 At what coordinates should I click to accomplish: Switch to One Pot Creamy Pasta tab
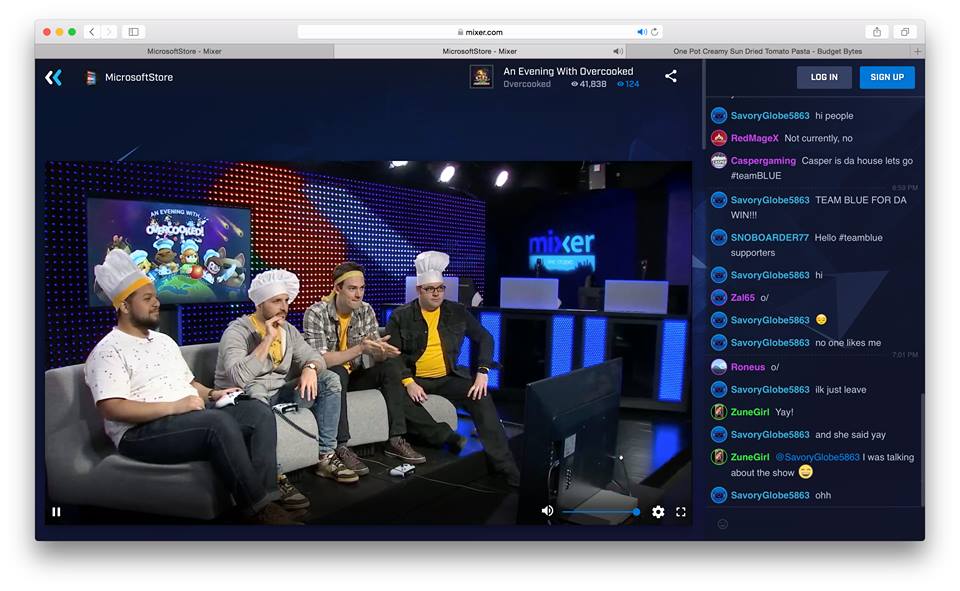[768, 51]
